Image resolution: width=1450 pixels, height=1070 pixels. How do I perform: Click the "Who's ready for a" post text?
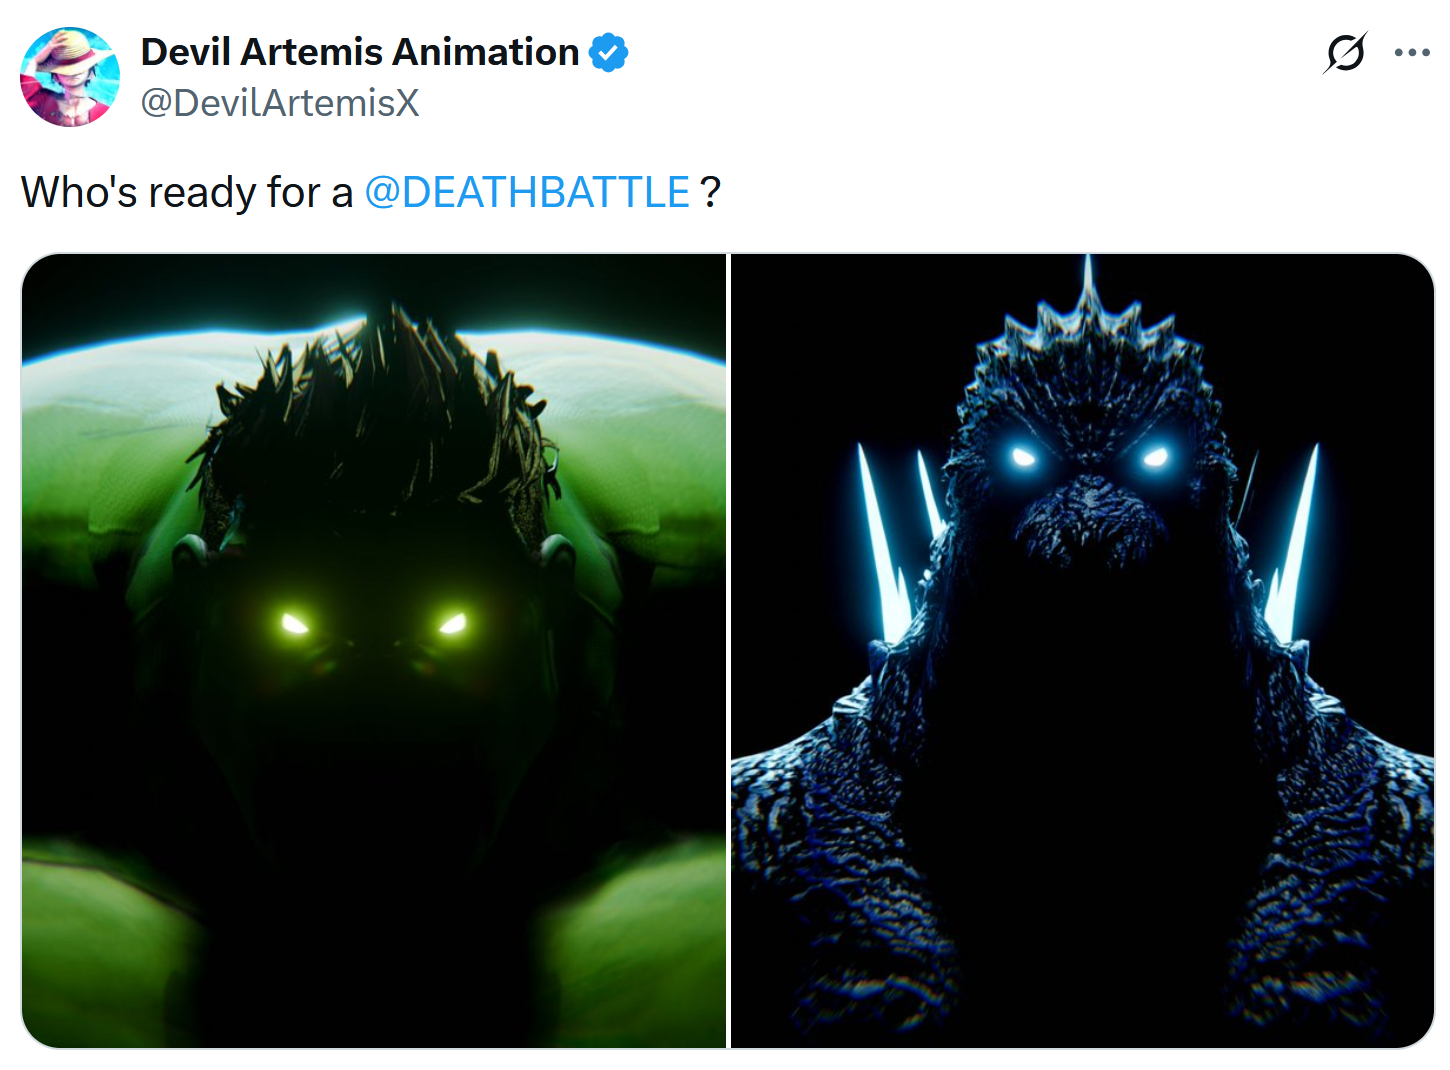[187, 192]
